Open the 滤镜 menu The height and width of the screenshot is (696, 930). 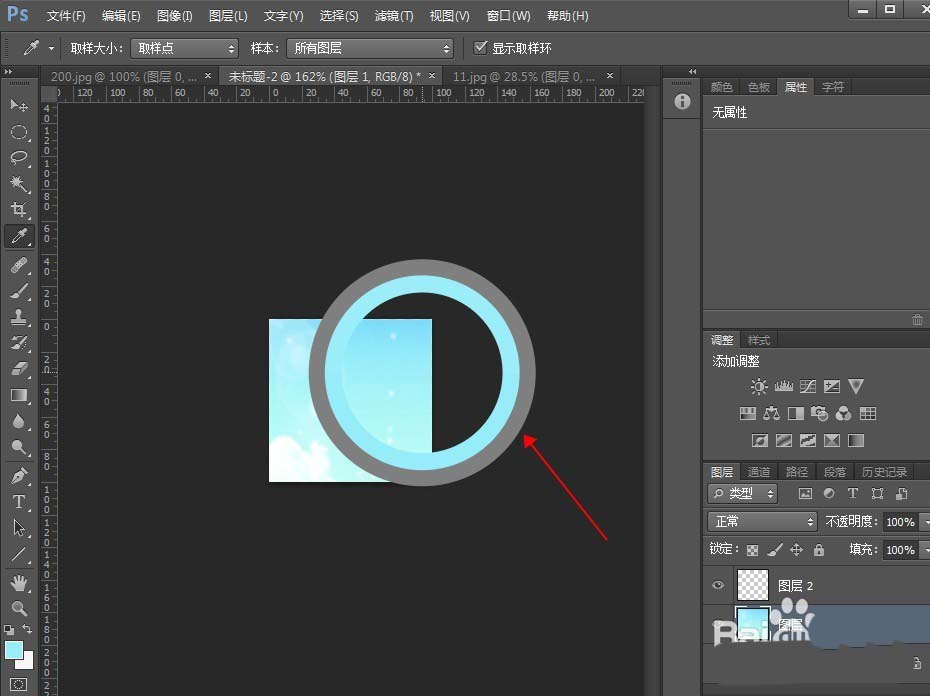[394, 15]
